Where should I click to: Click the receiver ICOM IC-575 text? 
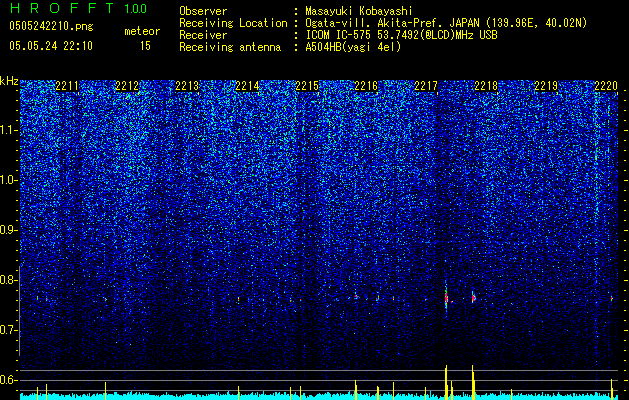coord(340,35)
